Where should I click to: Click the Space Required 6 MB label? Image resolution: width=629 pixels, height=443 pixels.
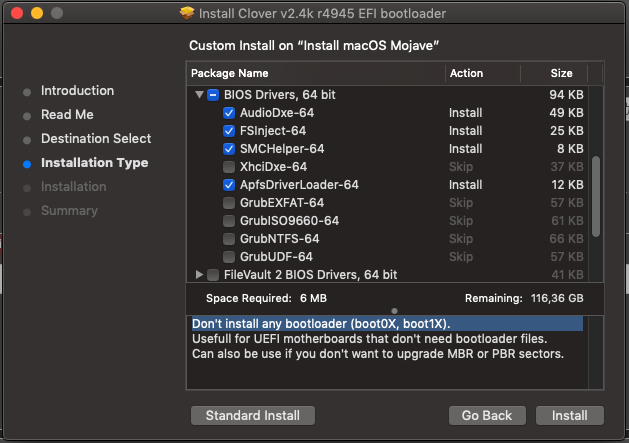tap(266, 299)
